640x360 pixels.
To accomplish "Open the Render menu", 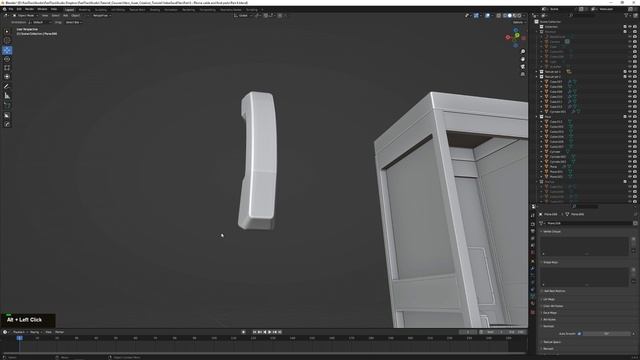I will pos(29,9).
